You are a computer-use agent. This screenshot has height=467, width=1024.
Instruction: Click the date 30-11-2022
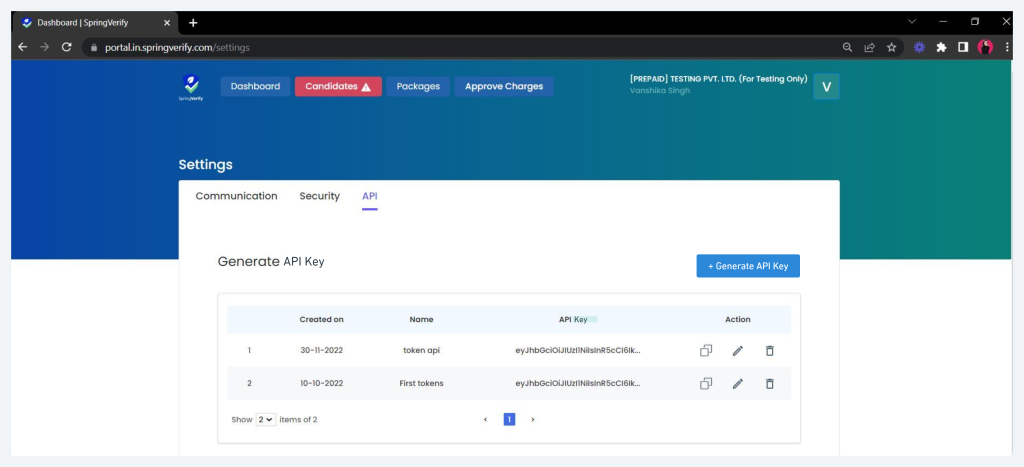[321, 350]
